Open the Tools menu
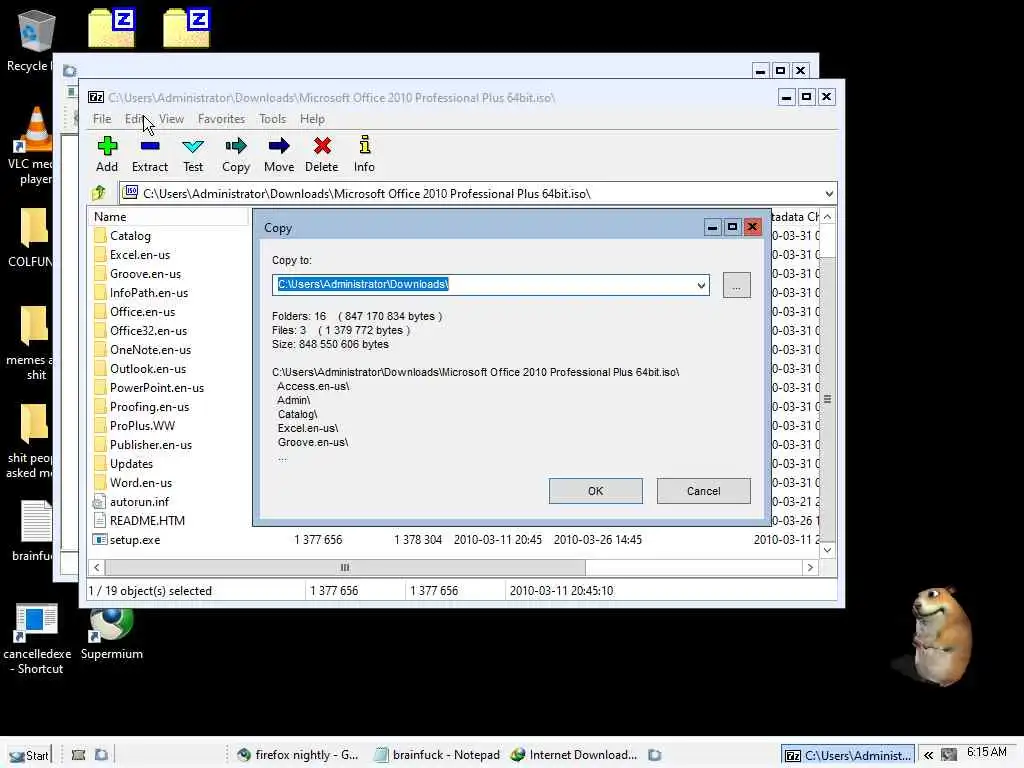The image size is (1024, 768). pyautogui.click(x=272, y=119)
